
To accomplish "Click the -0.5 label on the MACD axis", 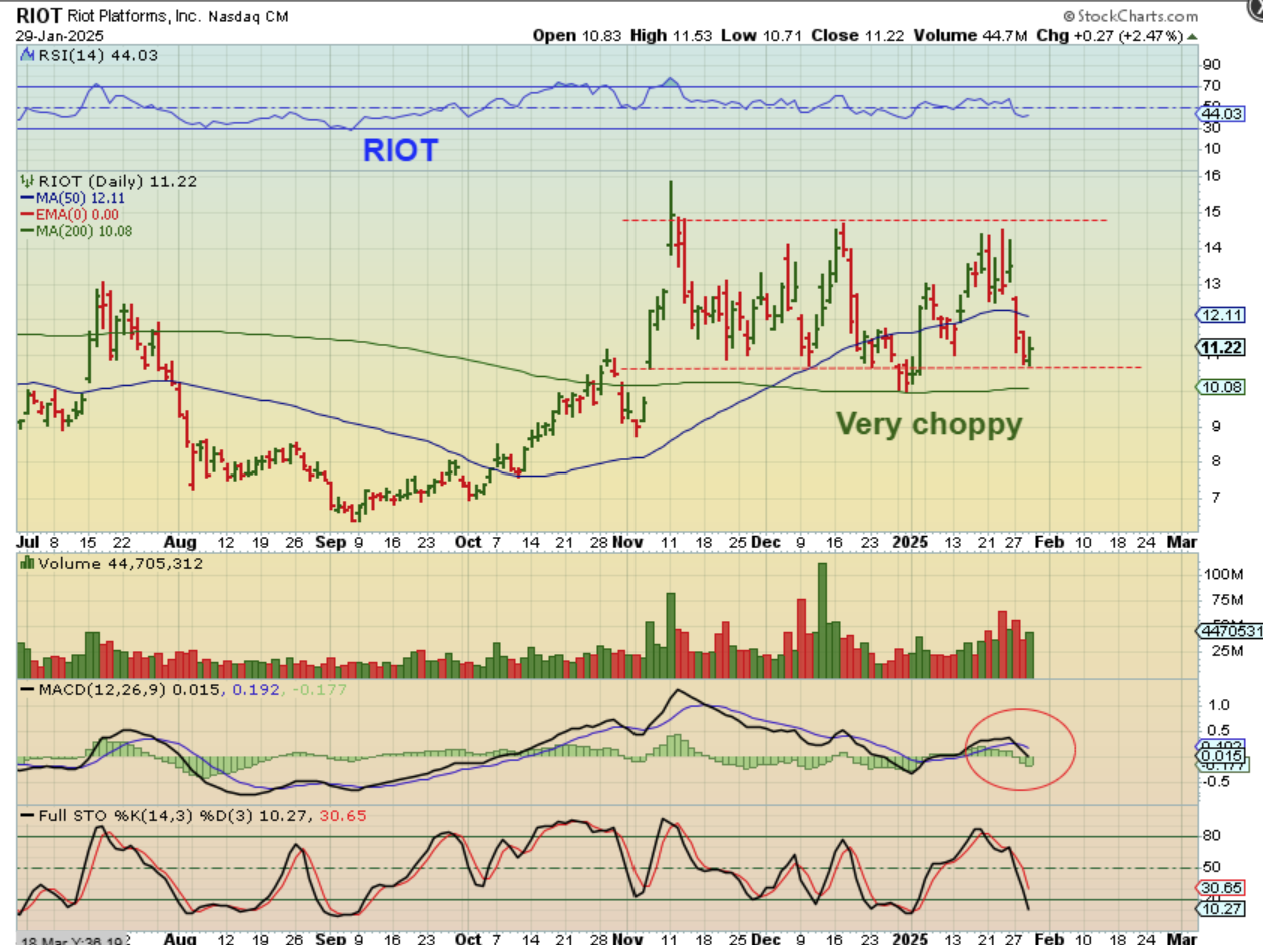I will point(1215,782).
